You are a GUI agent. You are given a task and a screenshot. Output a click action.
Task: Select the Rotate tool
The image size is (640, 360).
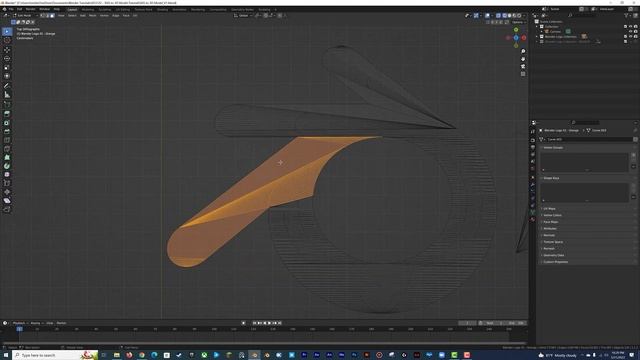(x=7, y=58)
